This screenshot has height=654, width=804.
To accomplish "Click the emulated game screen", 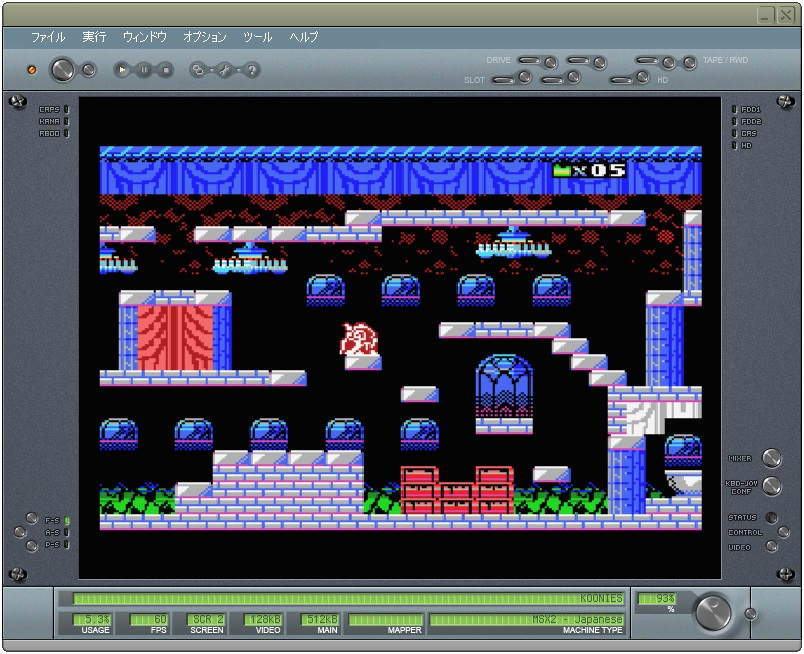I will pyautogui.click(x=400, y=338).
